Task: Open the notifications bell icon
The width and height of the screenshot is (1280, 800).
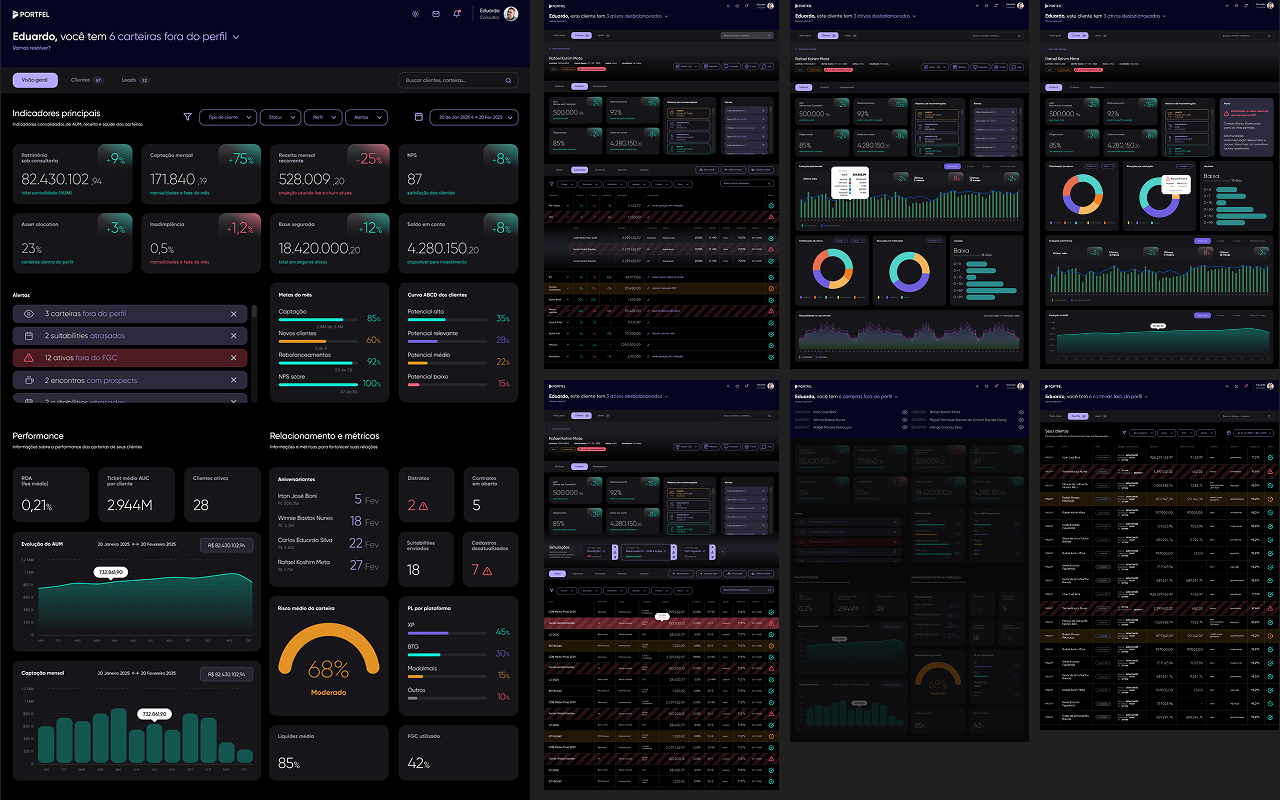Action: (x=457, y=14)
